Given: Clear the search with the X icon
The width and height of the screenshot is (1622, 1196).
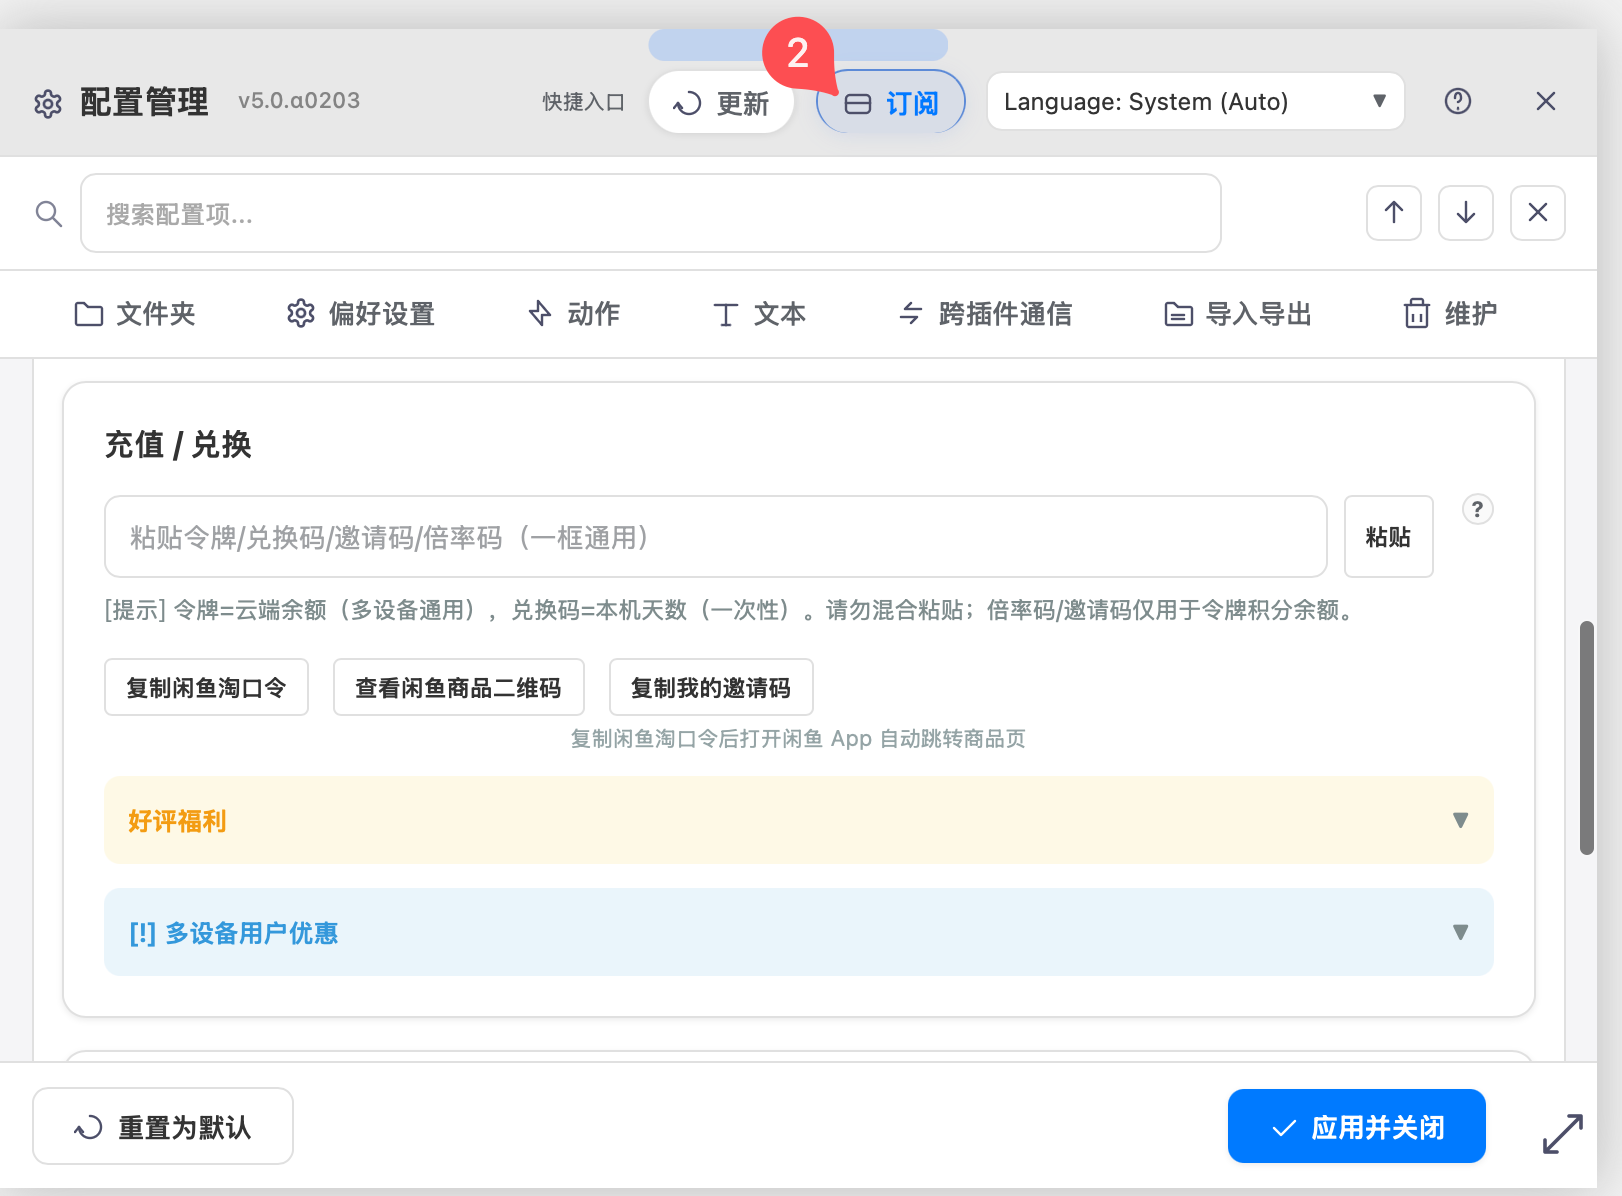Looking at the screenshot, I should [x=1537, y=212].
